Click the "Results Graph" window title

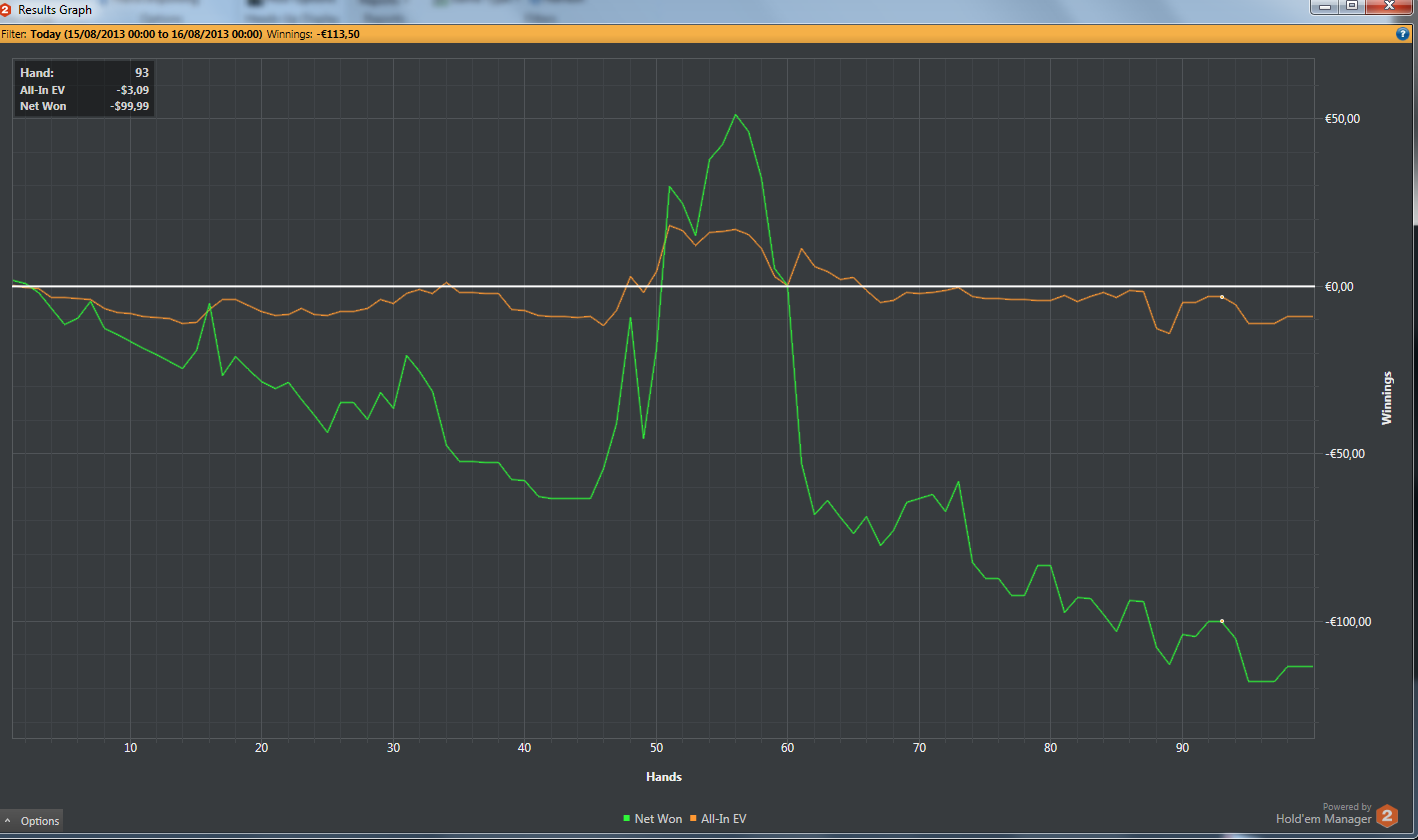(55, 10)
